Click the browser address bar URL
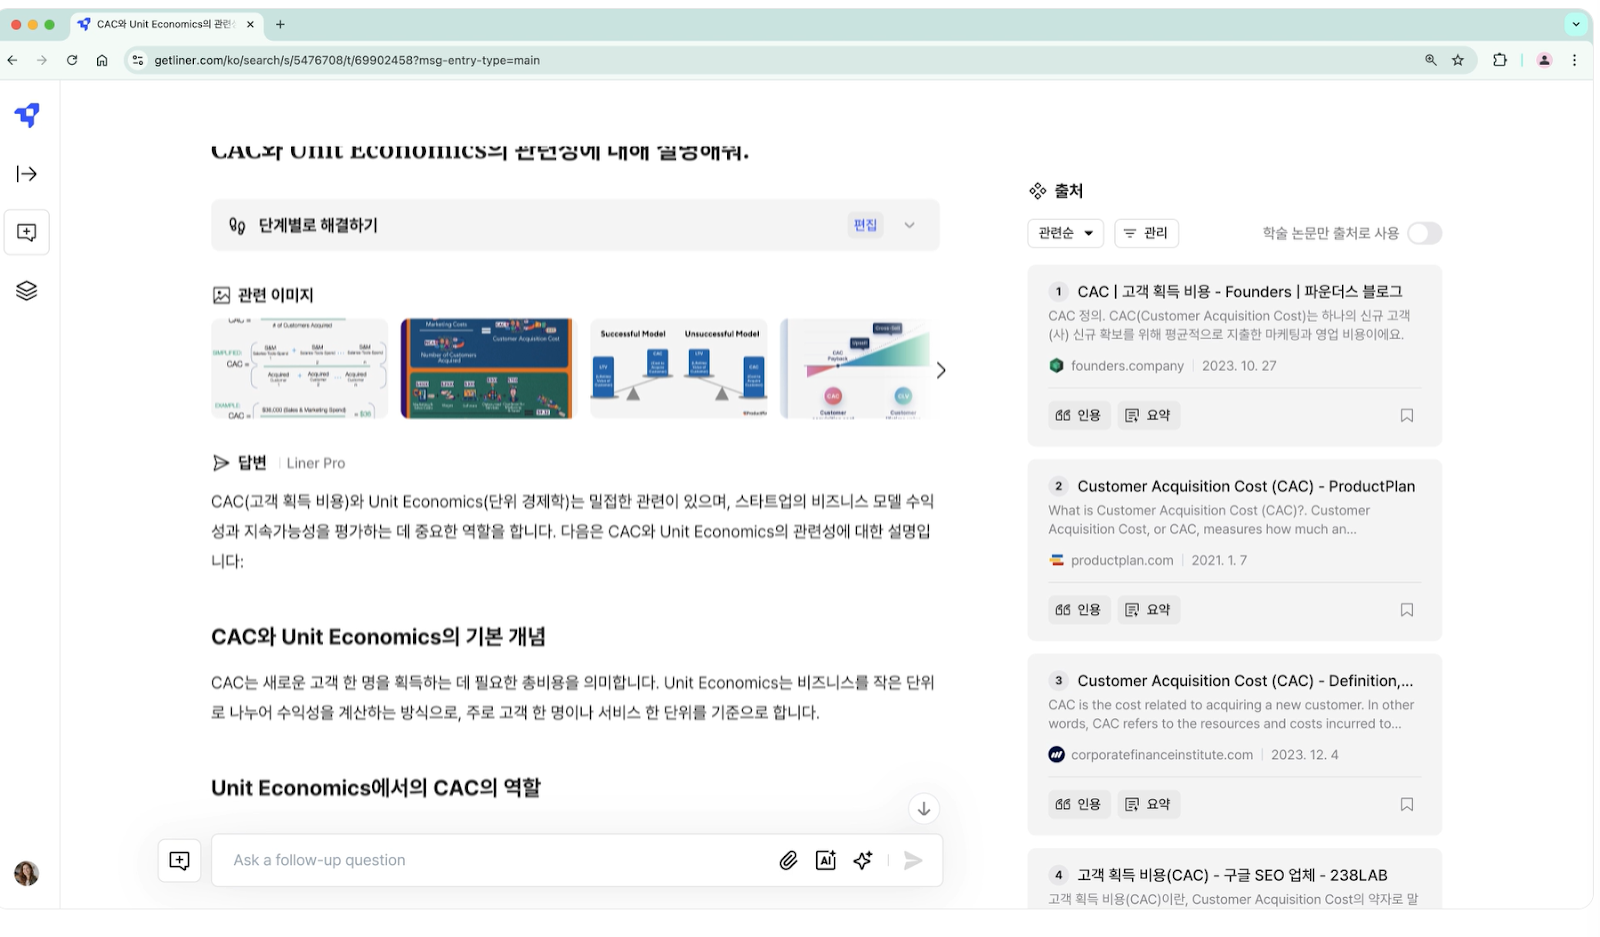 tap(347, 60)
